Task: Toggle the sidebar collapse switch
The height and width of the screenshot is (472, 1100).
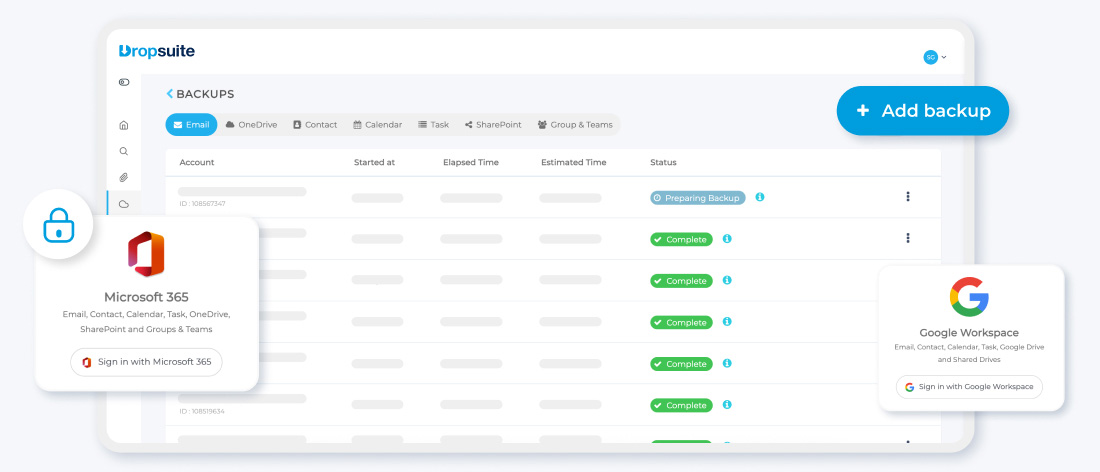Action: (x=124, y=82)
